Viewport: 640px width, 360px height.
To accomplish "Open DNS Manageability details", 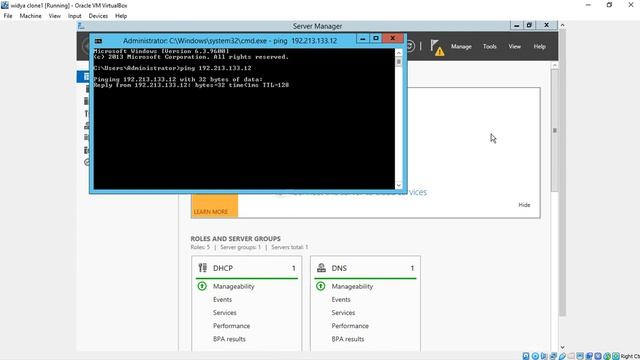I will (x=352, y=287).
